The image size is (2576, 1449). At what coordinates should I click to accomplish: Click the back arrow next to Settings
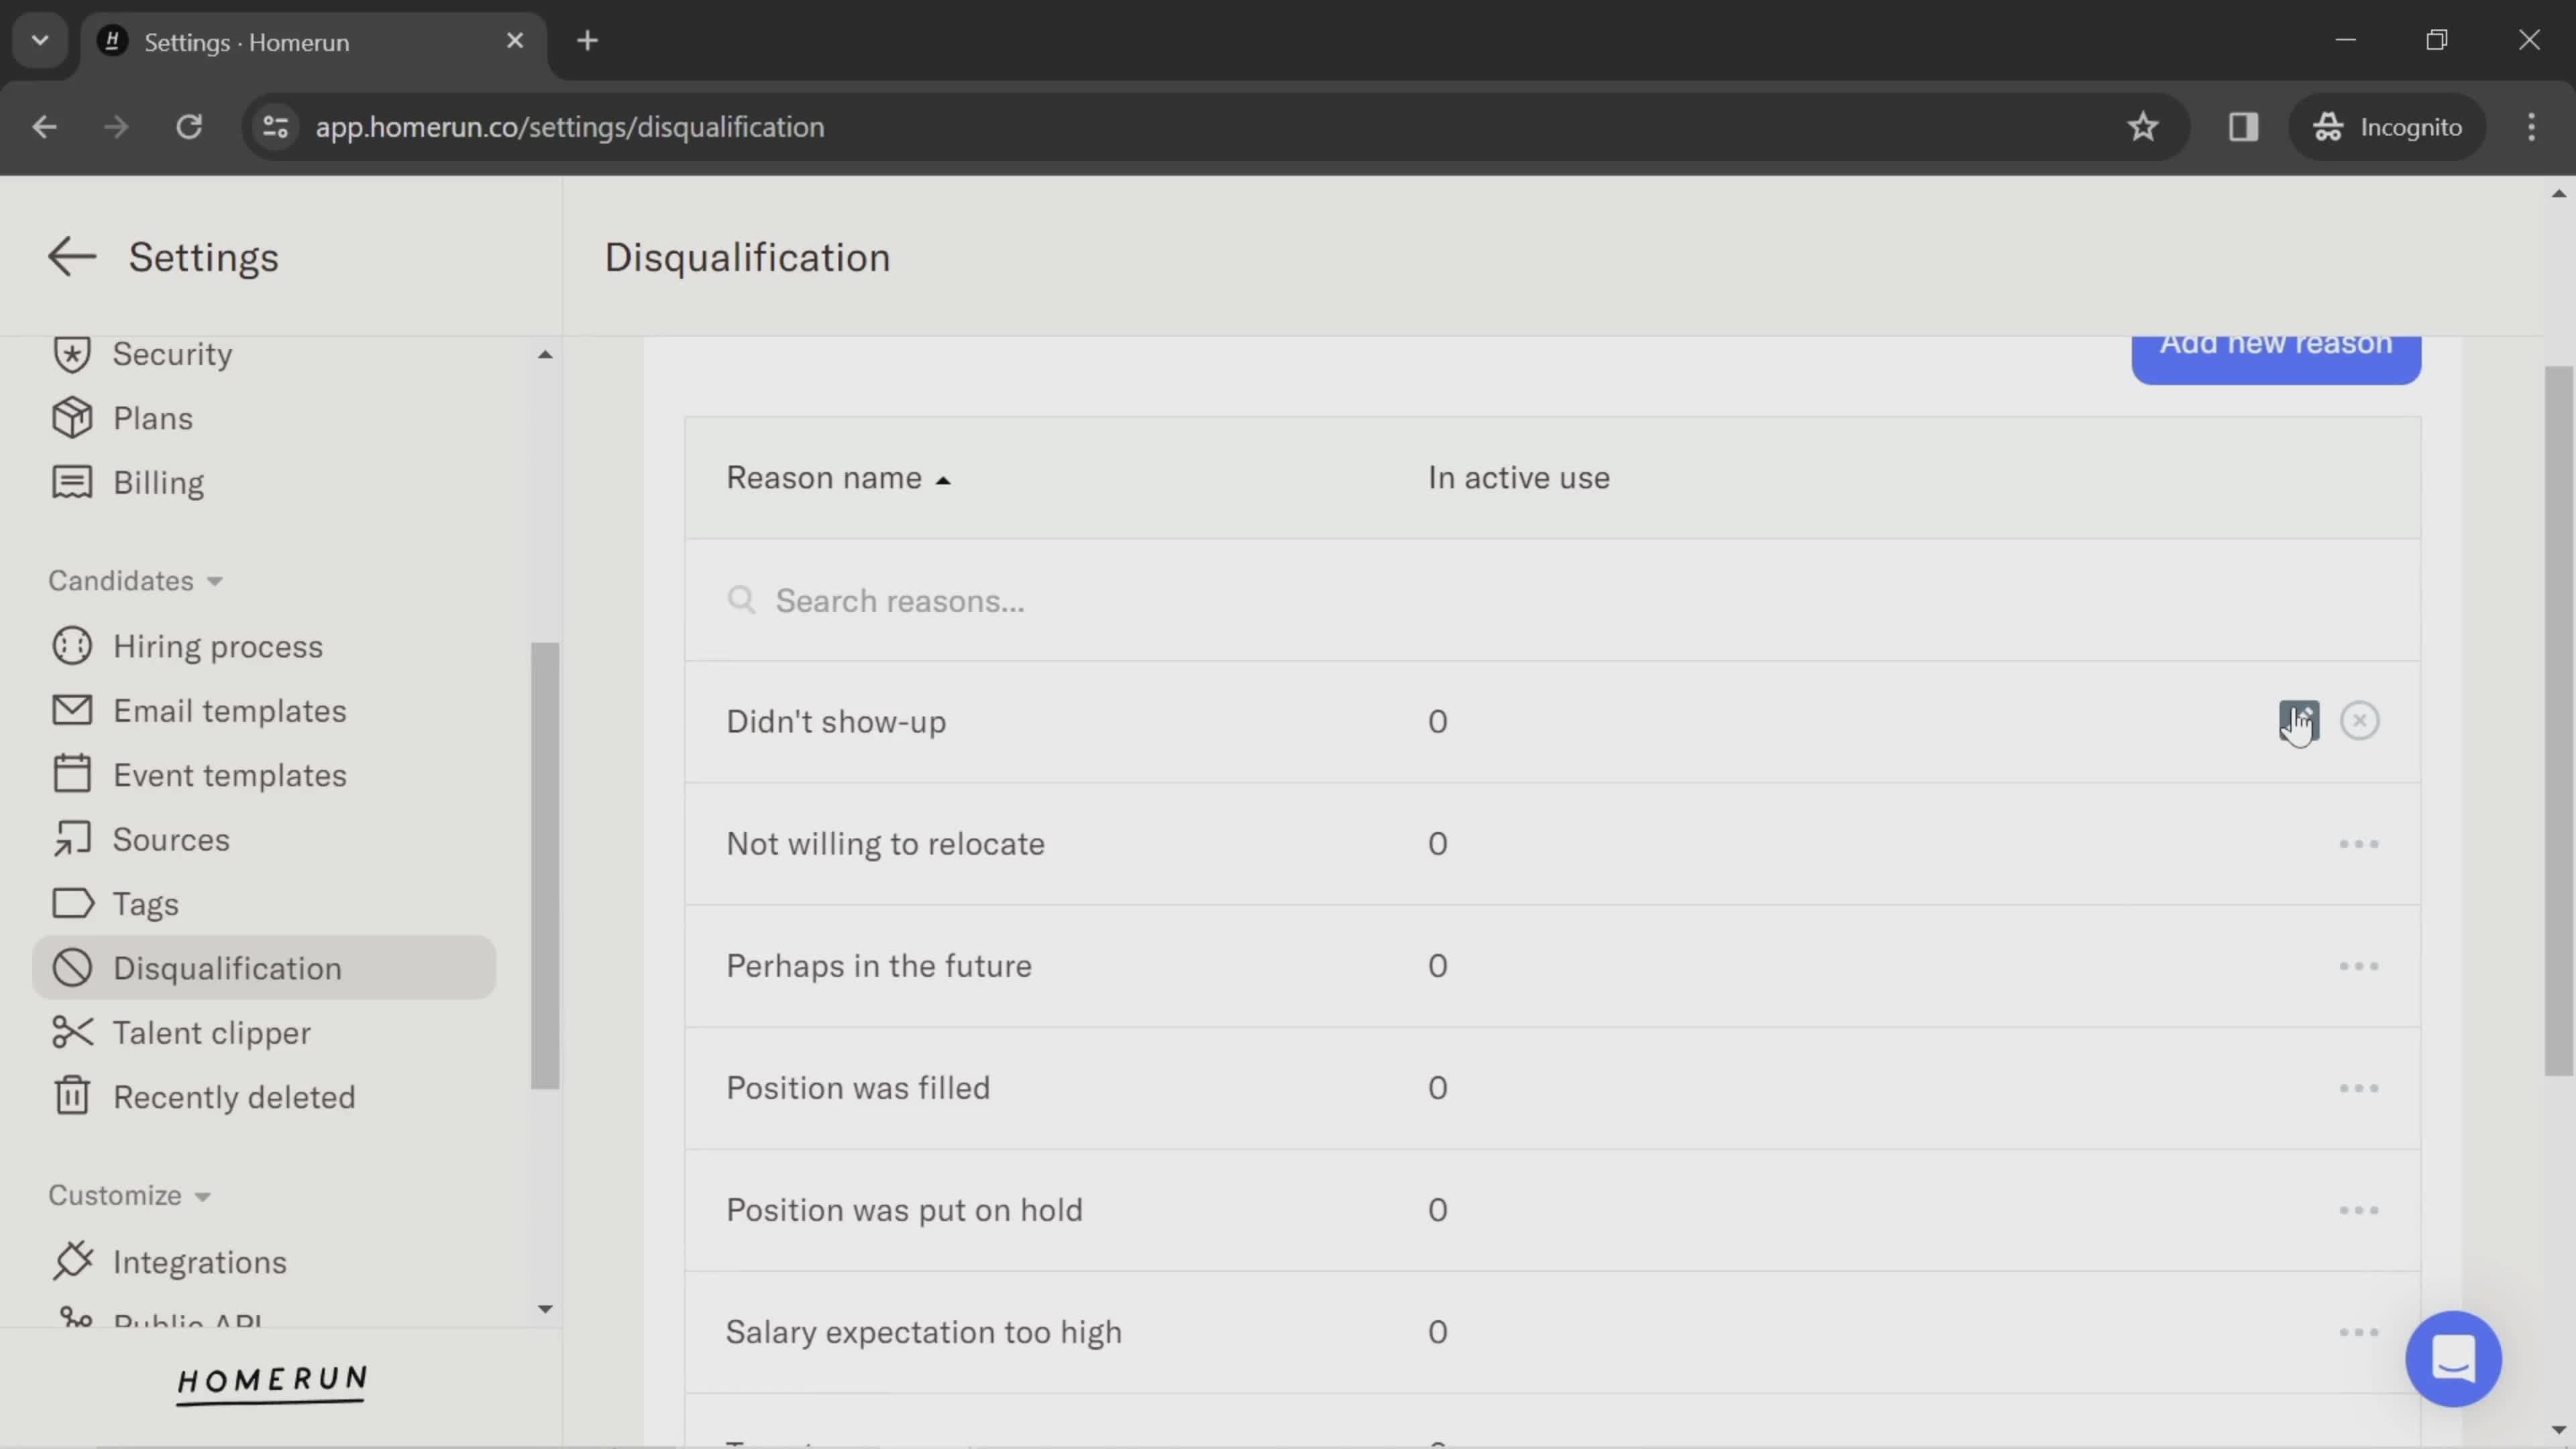click(x=71, y=257)
